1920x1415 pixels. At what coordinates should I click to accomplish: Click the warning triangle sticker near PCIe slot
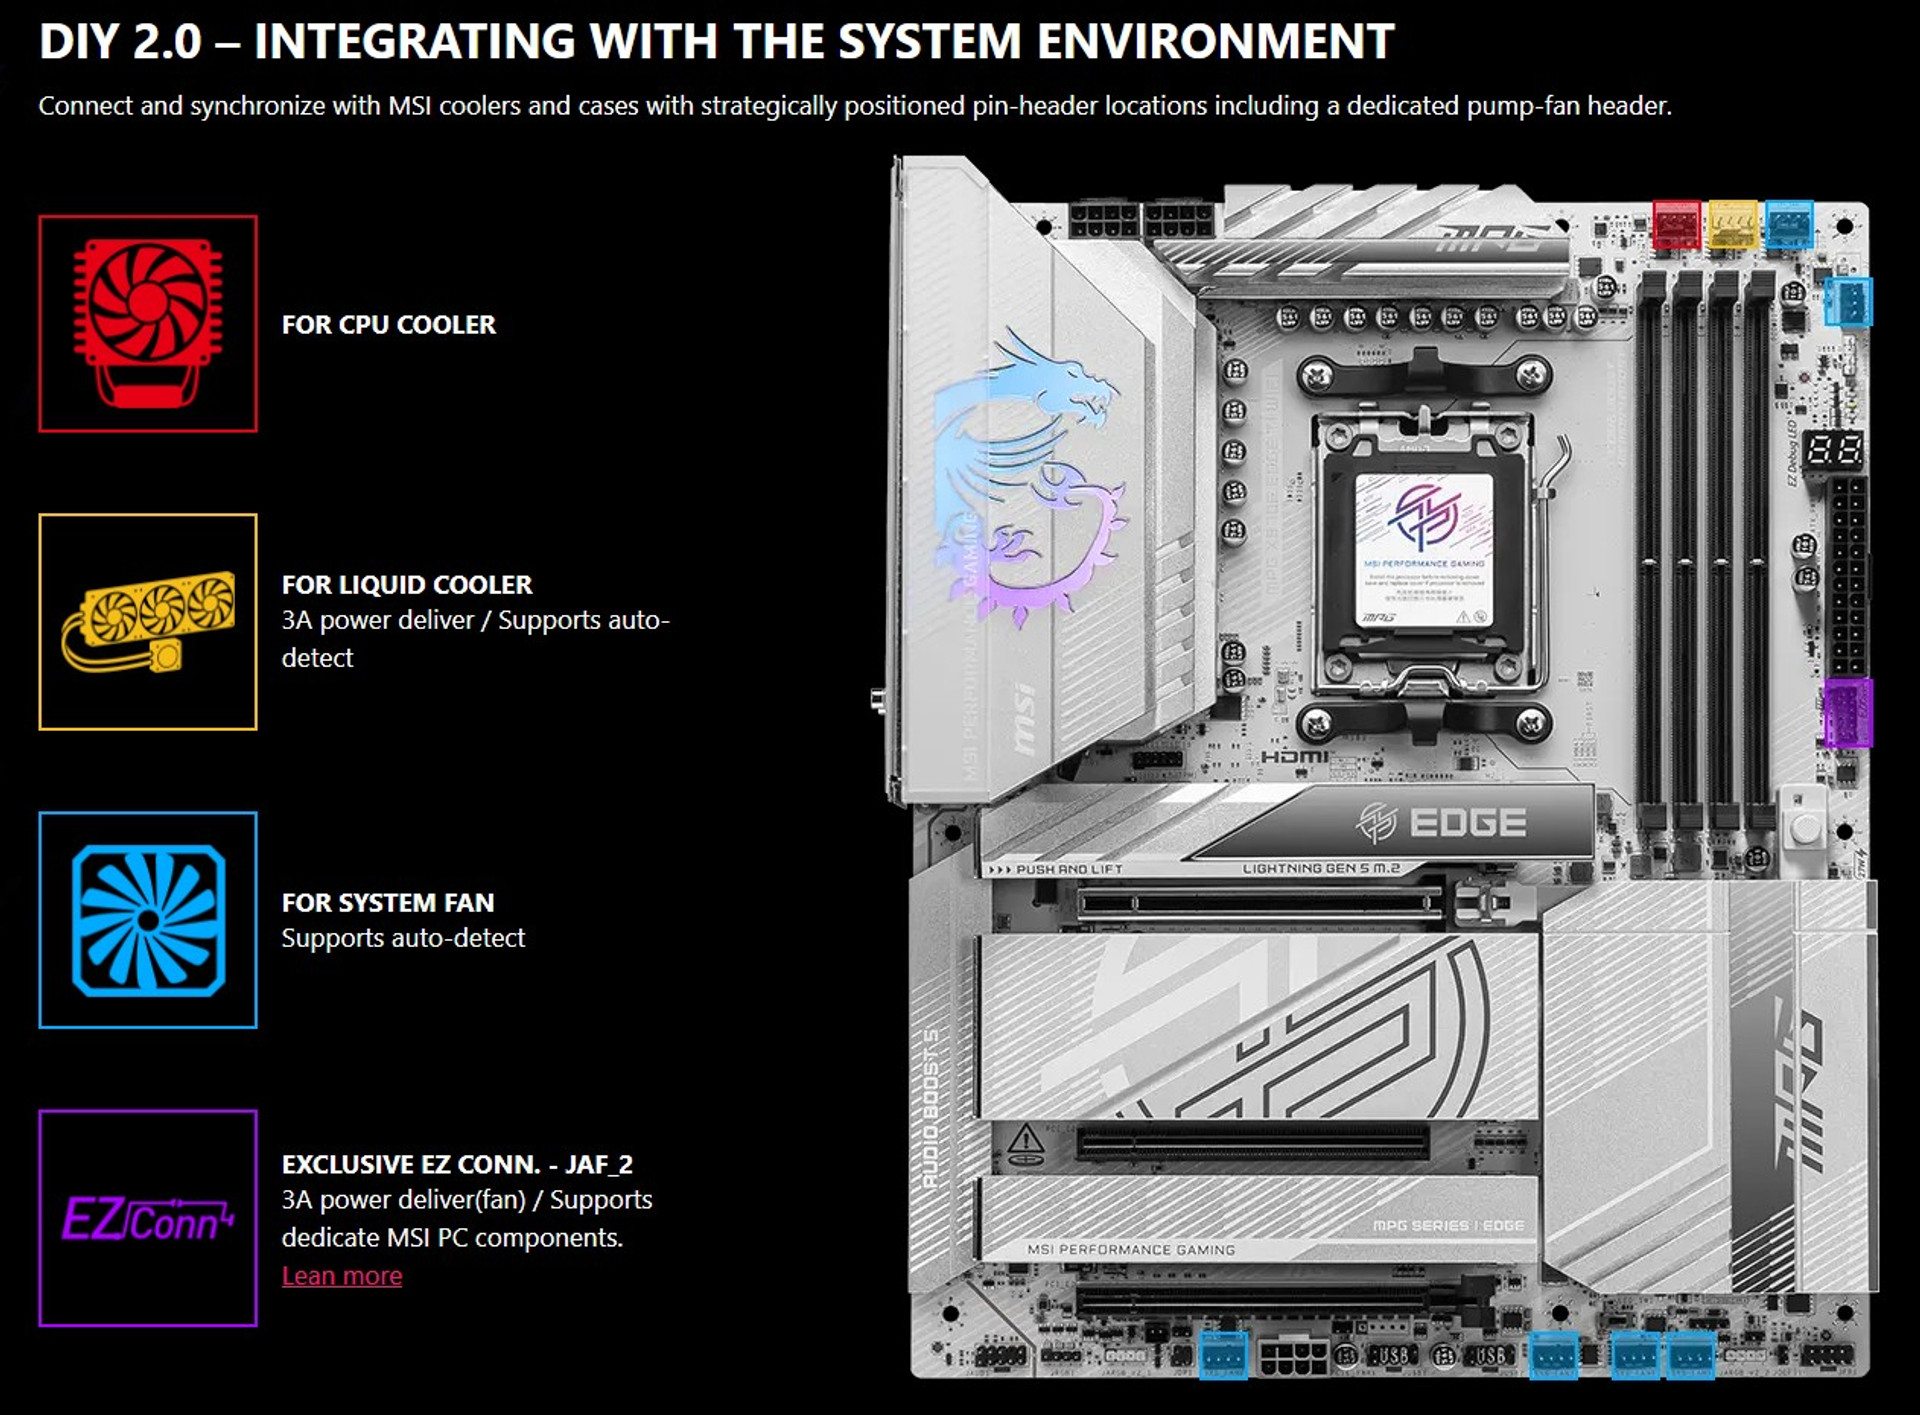click(x=1025, y=1144)
